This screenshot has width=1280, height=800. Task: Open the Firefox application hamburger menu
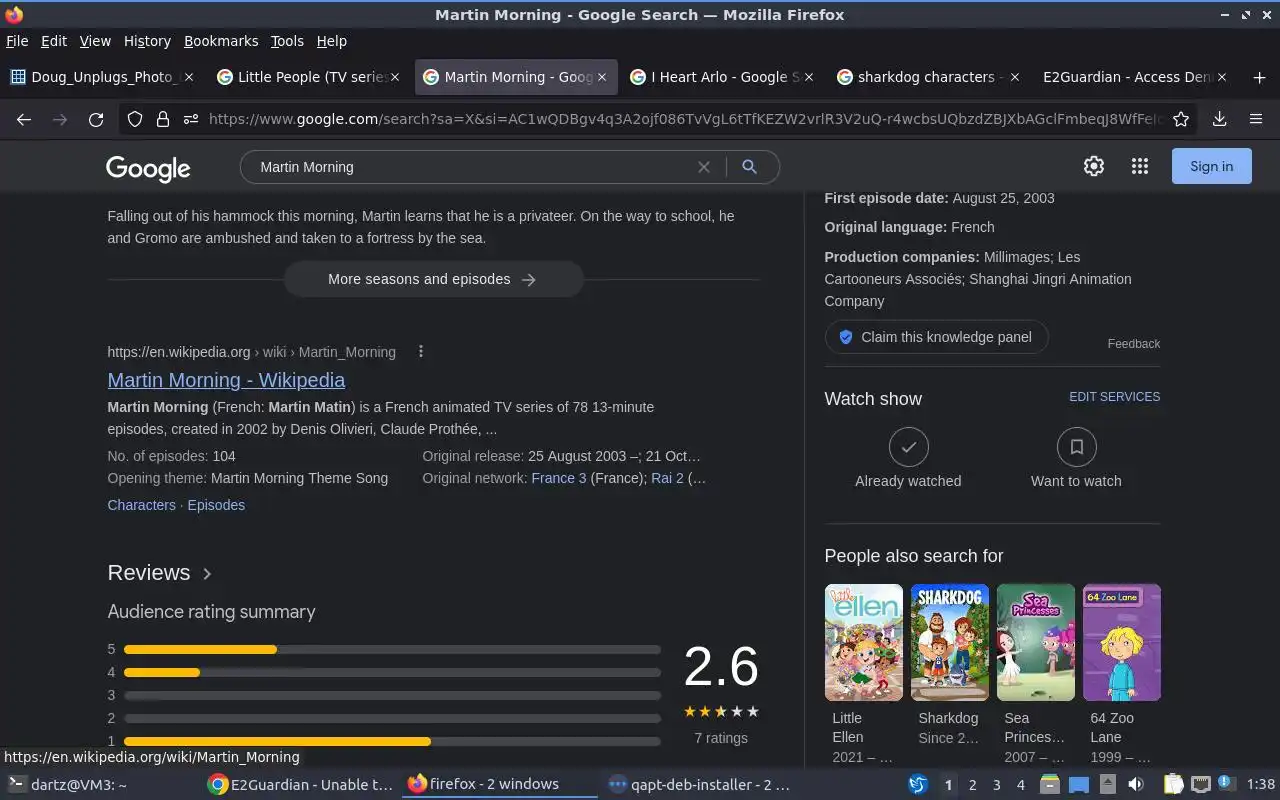[x=1256, y=119]
